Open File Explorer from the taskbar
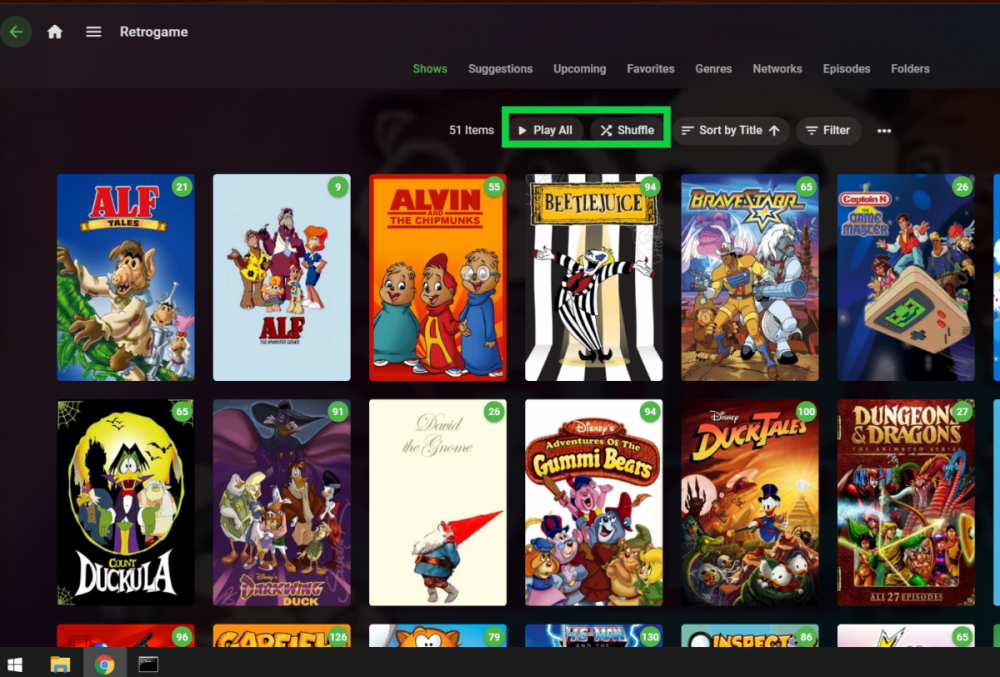Screen dimensions: 1000x677 (x=60, y=664)
